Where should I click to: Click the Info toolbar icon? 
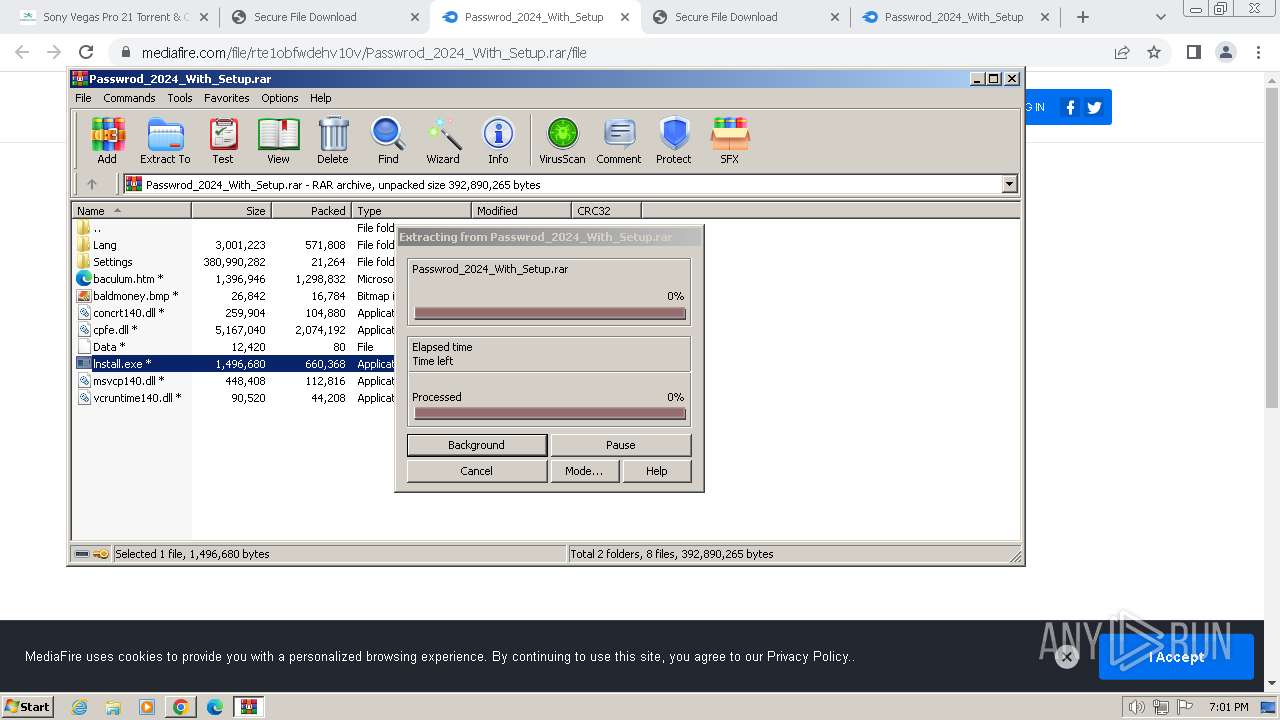click(498, 140)
